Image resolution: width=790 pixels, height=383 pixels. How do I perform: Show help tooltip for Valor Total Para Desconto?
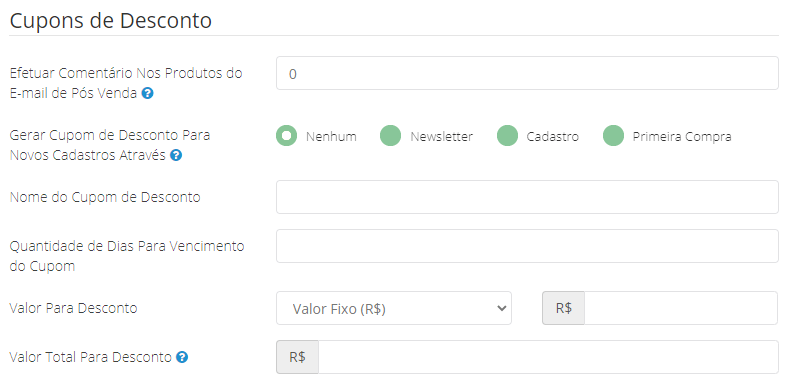click(x=182, y=358)
